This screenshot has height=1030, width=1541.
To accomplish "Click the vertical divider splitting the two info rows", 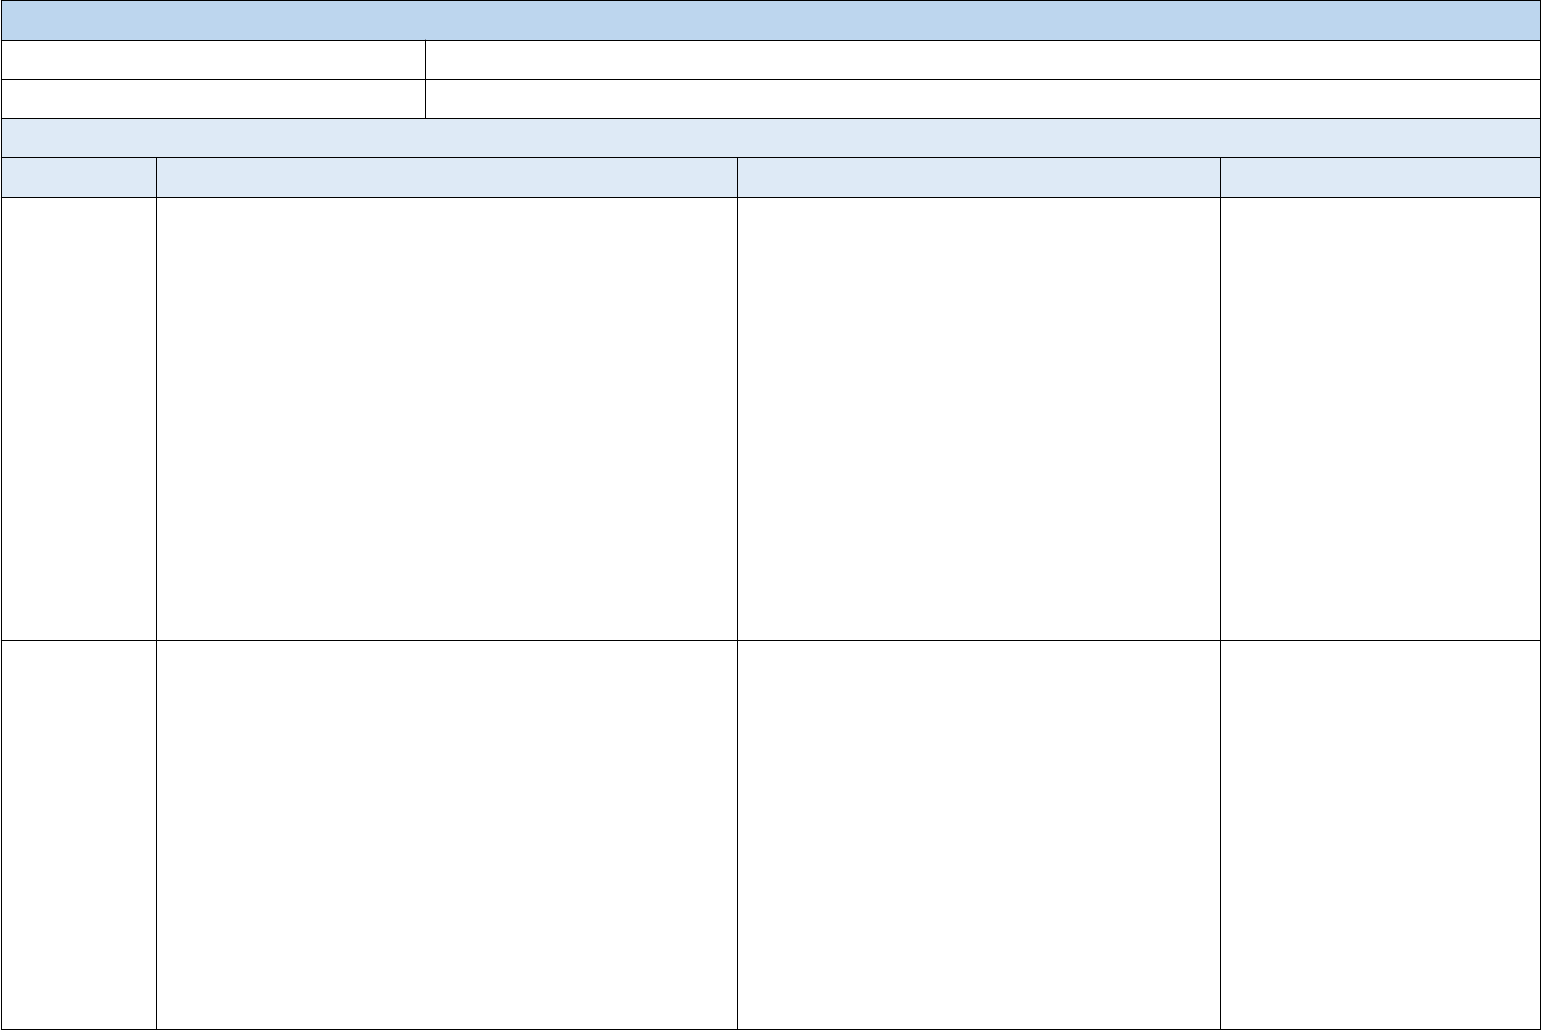I will (425, 80).
